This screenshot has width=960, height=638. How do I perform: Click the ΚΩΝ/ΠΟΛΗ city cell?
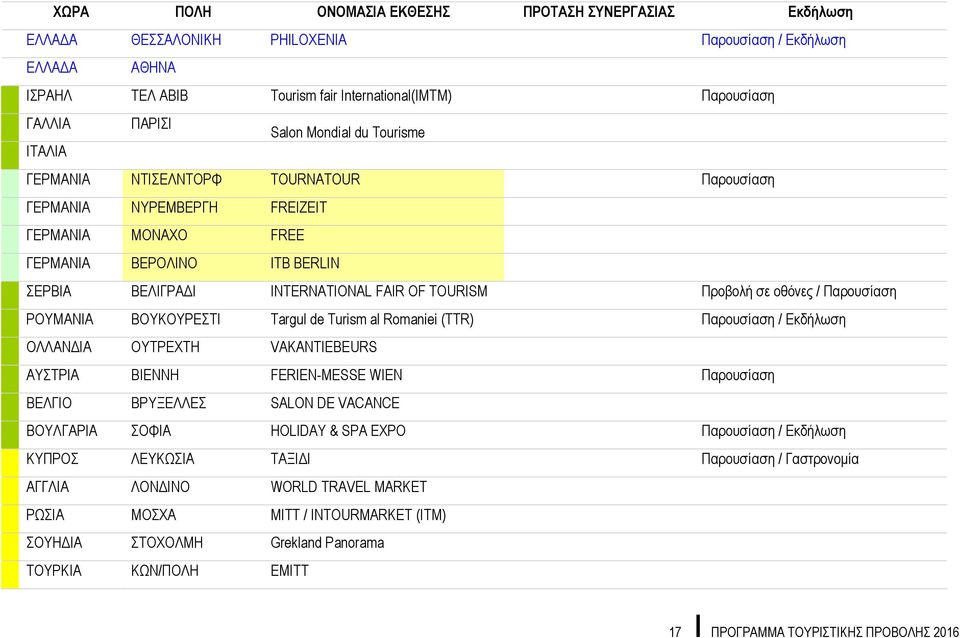164,571
